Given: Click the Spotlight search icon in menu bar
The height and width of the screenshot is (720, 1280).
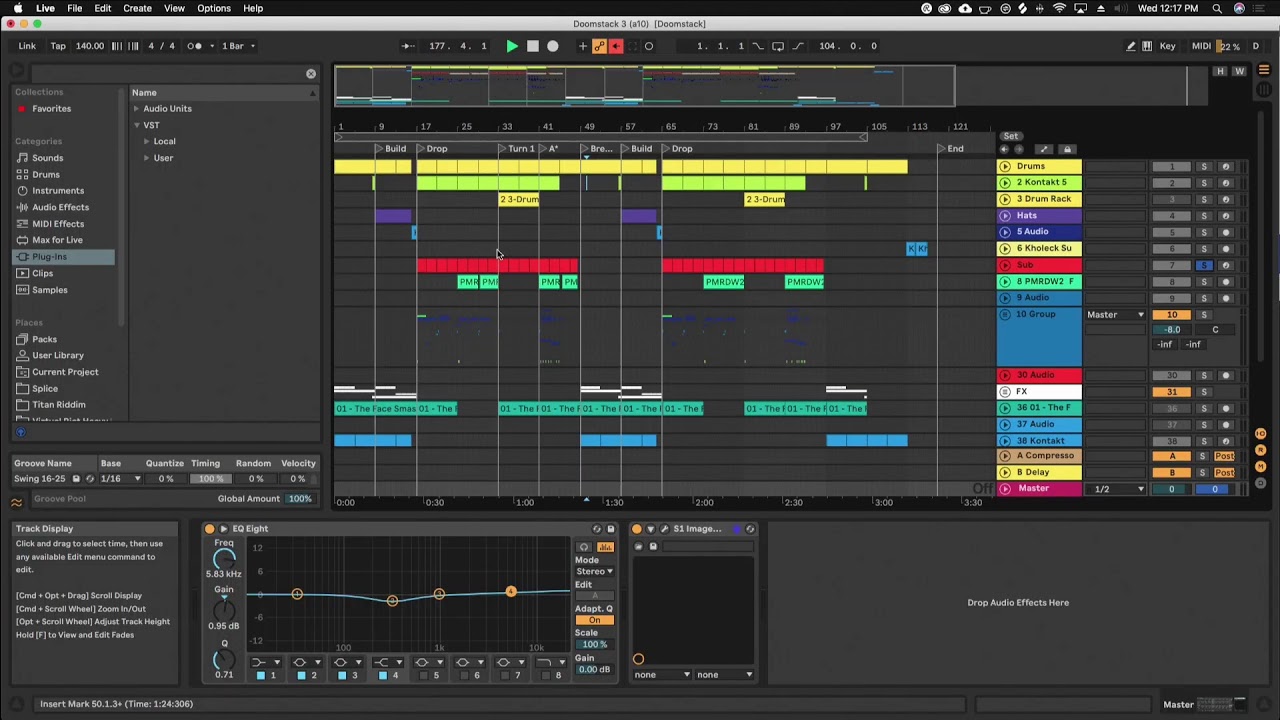Looking at the screenshot, I should click(1217, 8).
